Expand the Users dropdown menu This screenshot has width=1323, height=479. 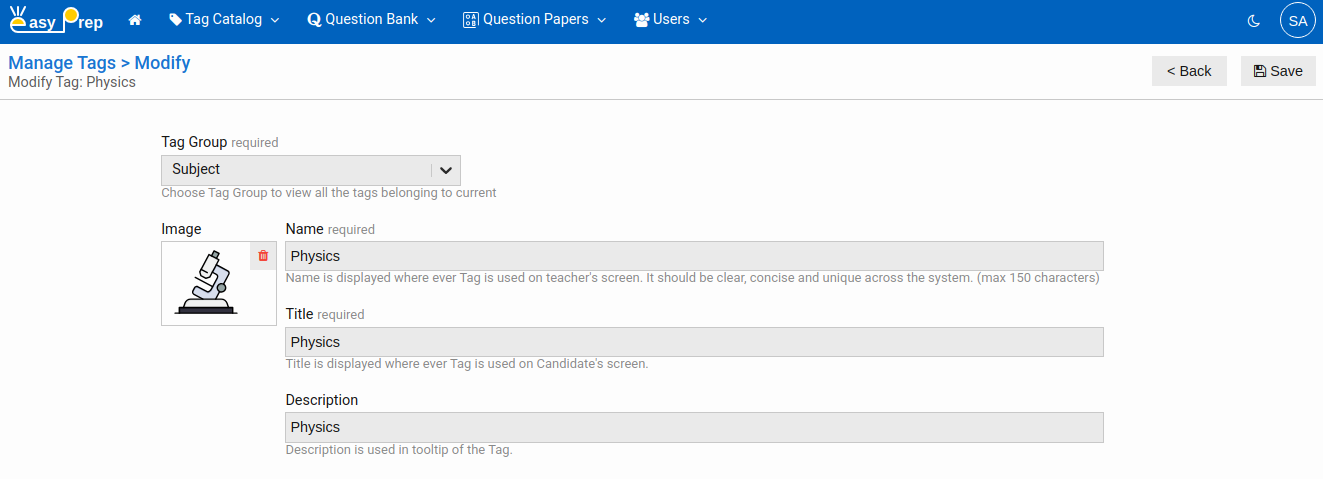[671, 20]
